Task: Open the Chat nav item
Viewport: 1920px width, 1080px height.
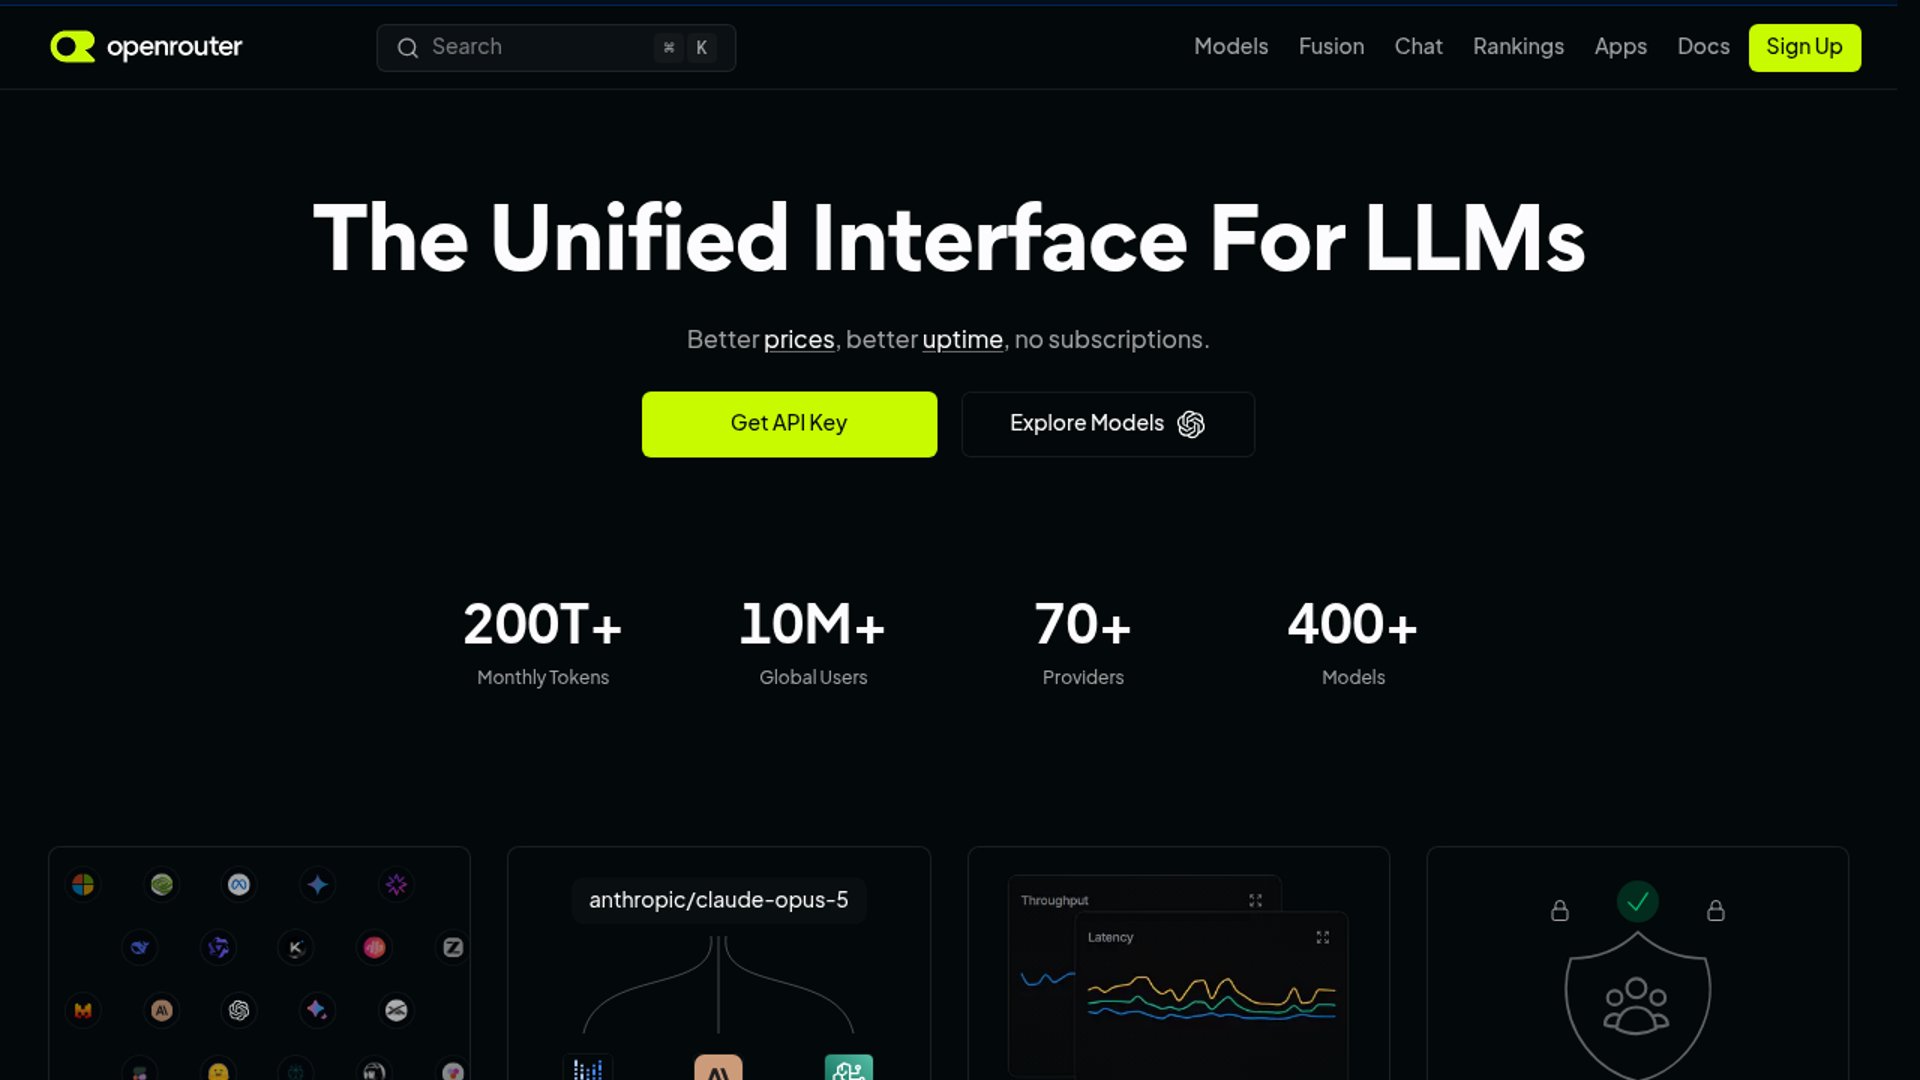Action: tap(1418, 47)
